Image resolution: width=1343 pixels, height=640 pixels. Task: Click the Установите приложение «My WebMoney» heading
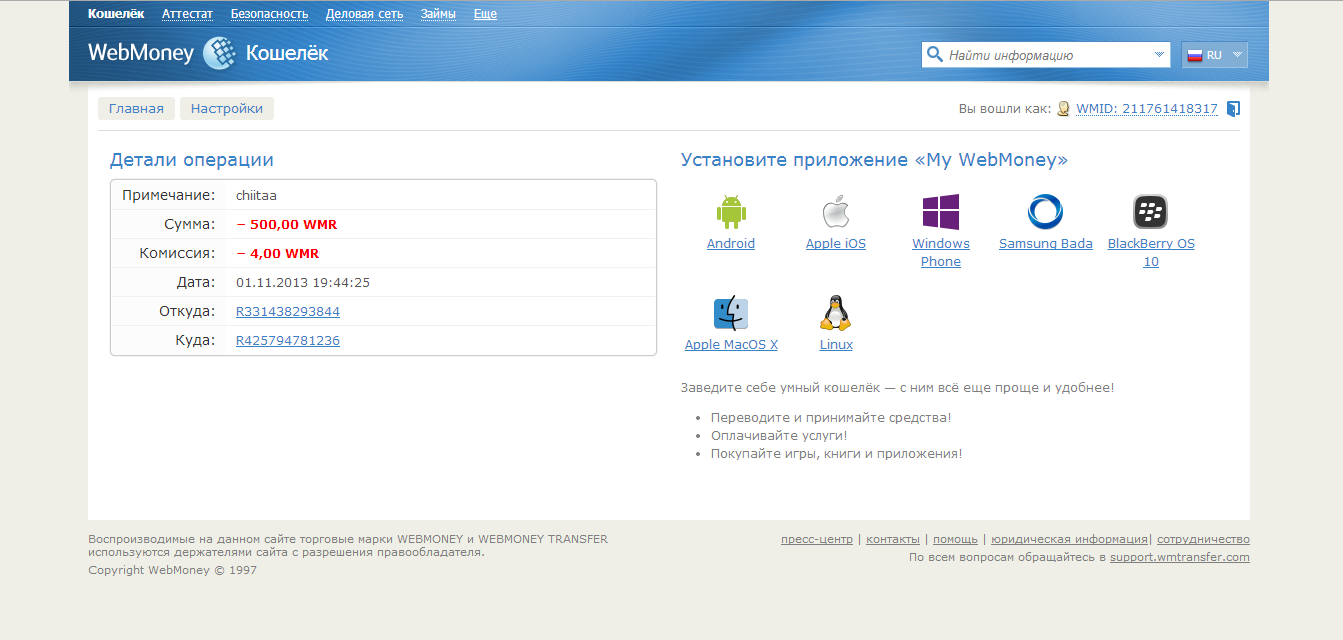click(875, 160)
